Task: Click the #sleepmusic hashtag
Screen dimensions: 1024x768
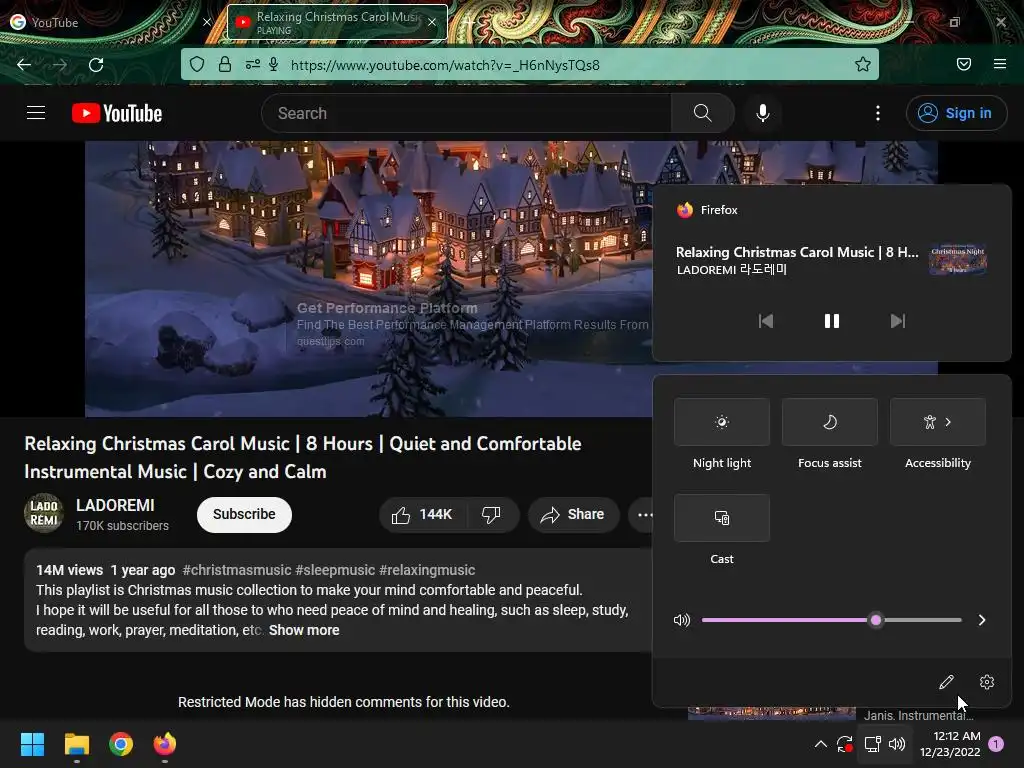Action: pyautogui.click(x=335, y=570)
